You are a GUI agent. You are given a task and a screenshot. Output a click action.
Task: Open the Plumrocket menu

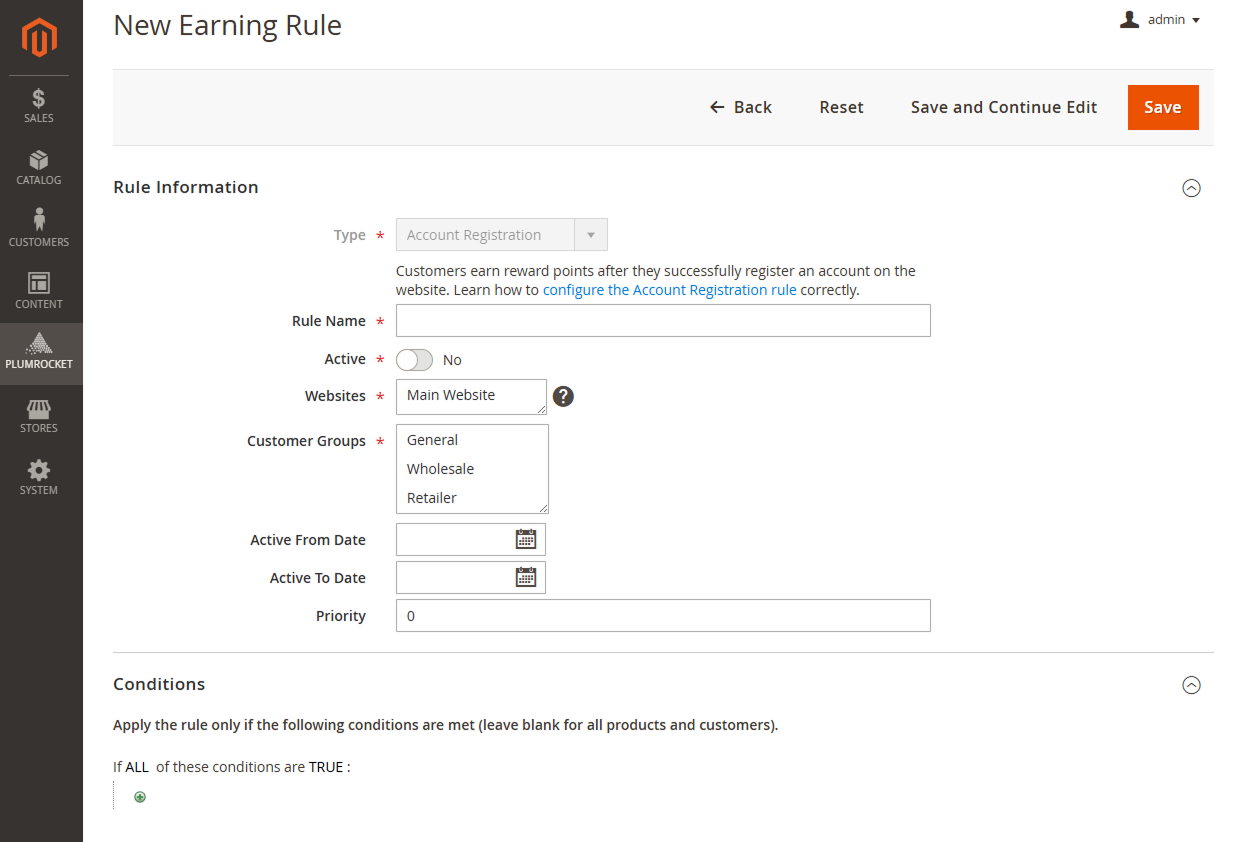(x=40, y=353)
